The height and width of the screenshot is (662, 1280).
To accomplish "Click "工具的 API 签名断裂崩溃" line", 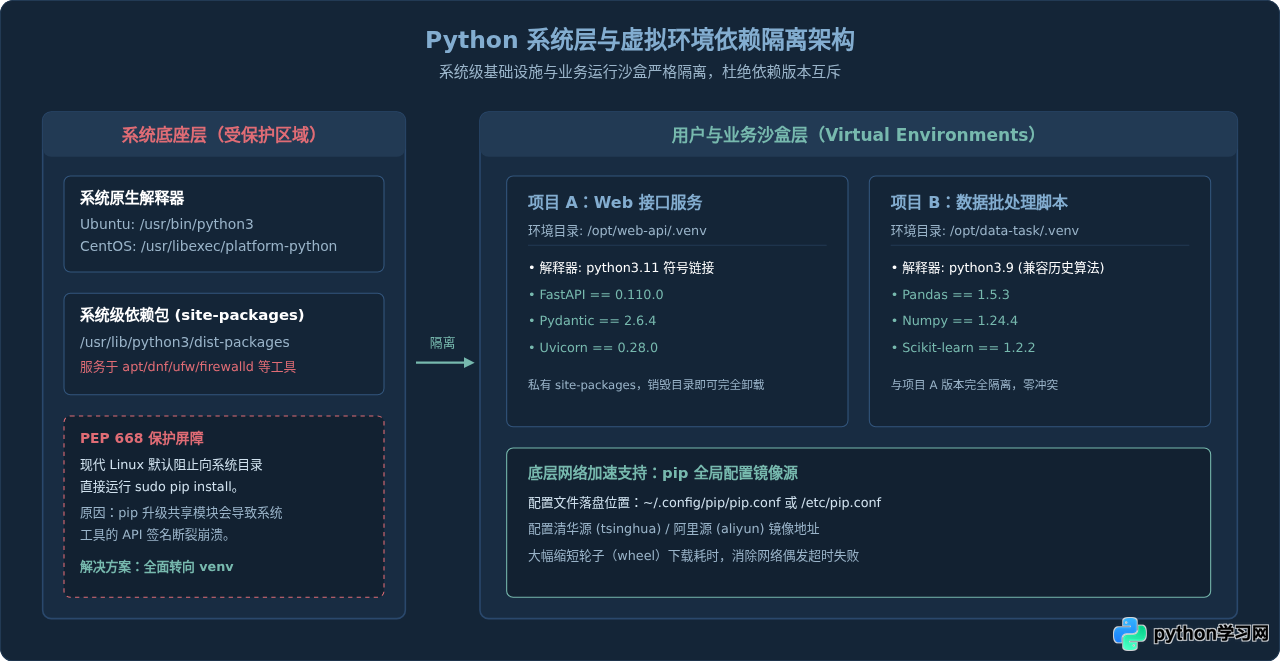I will (155, 535).
